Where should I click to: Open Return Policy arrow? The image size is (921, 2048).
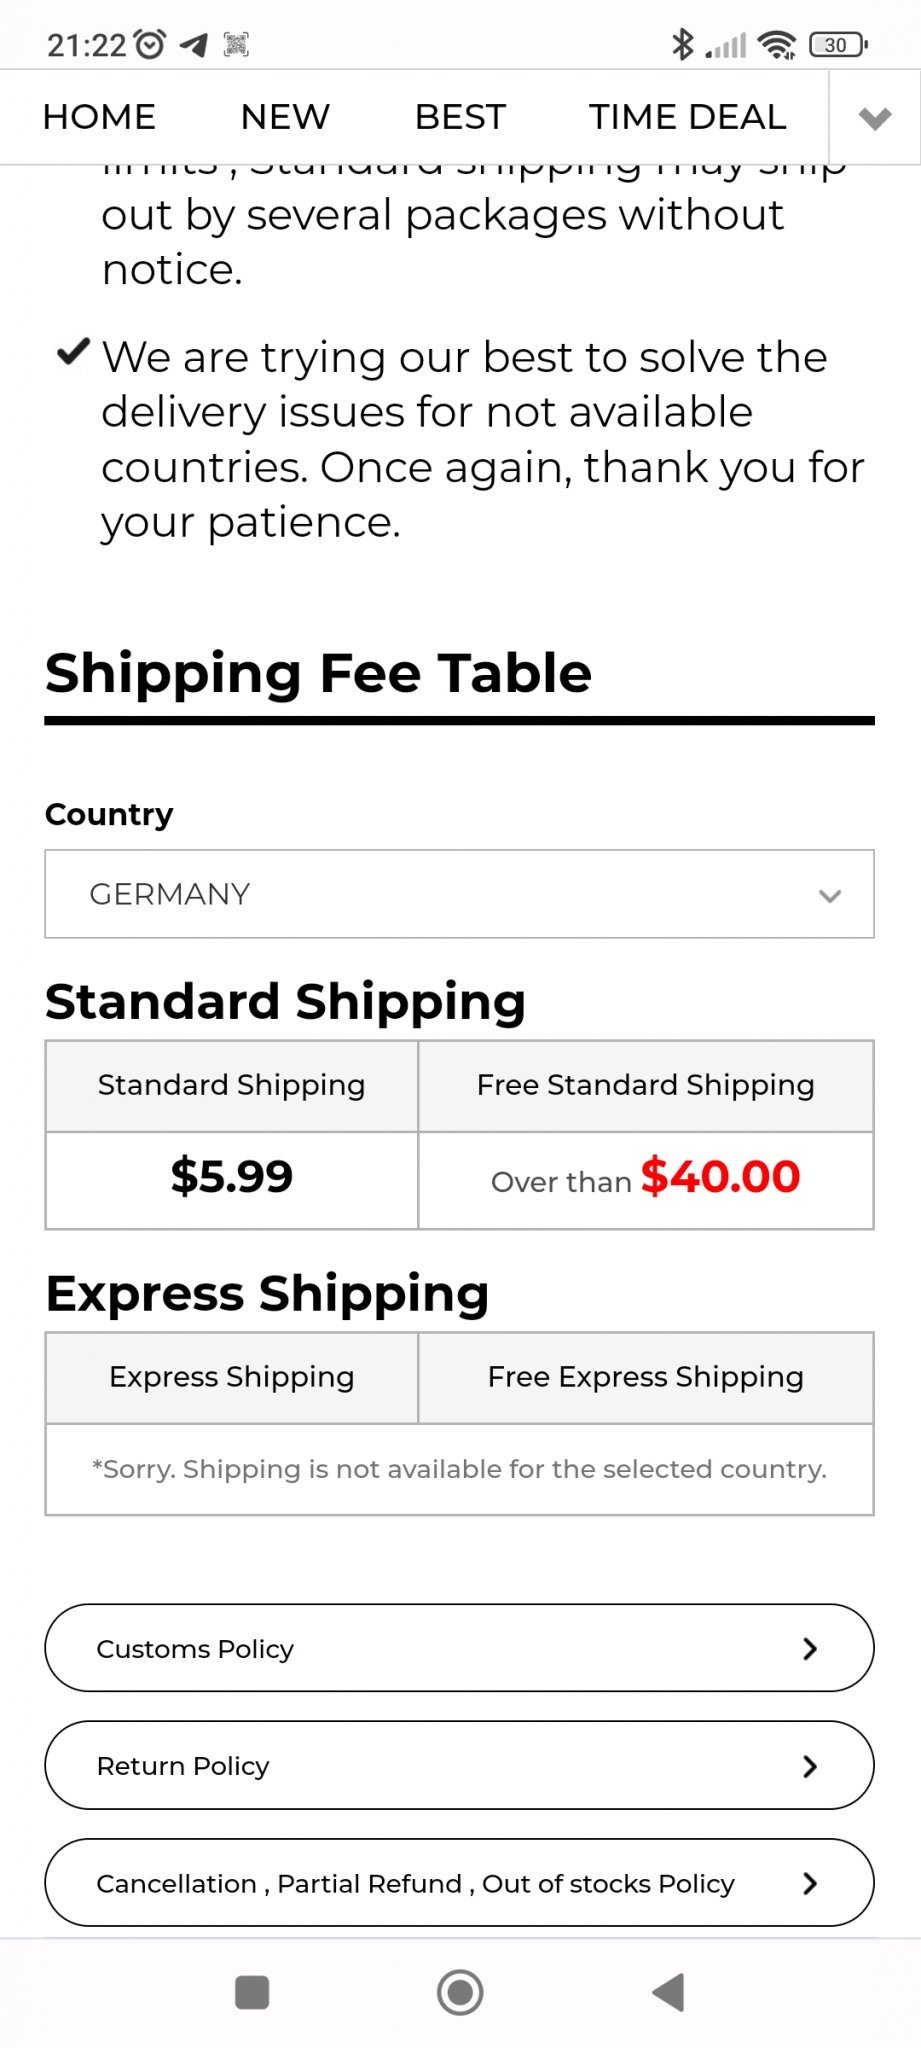810,1766
